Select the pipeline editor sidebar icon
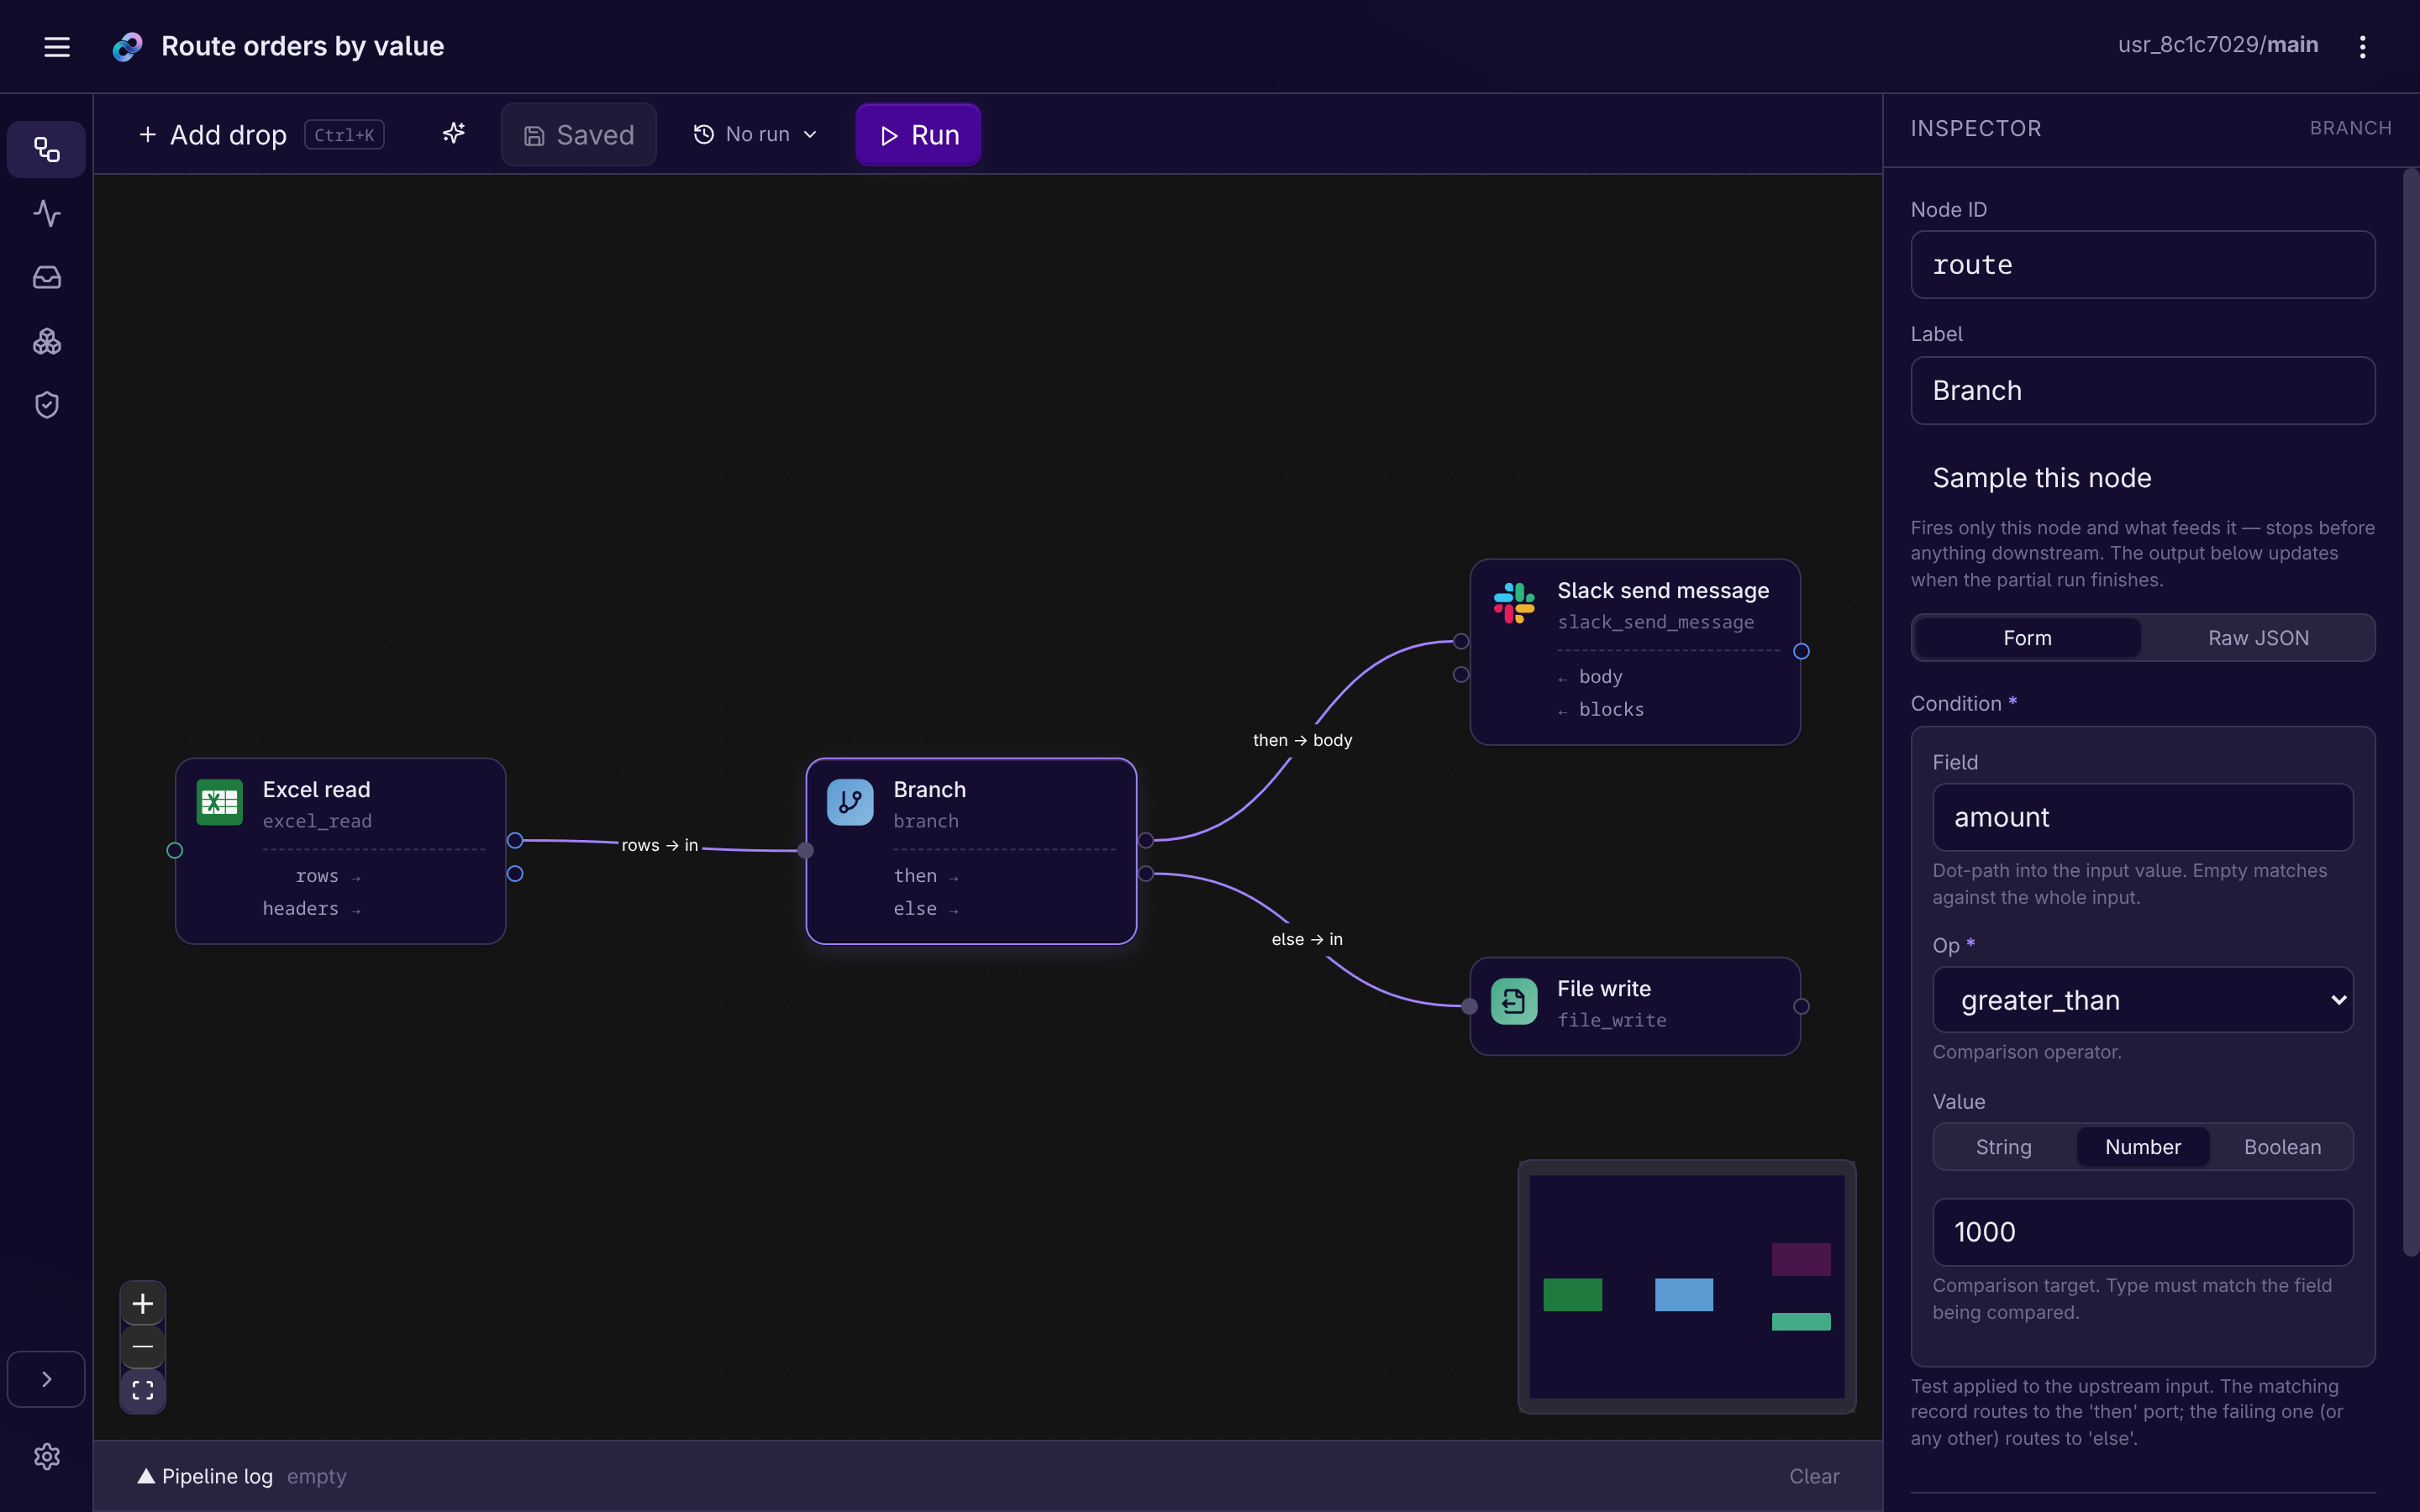The height and width of the screenshot is (1512, 2420). (46, 150)
